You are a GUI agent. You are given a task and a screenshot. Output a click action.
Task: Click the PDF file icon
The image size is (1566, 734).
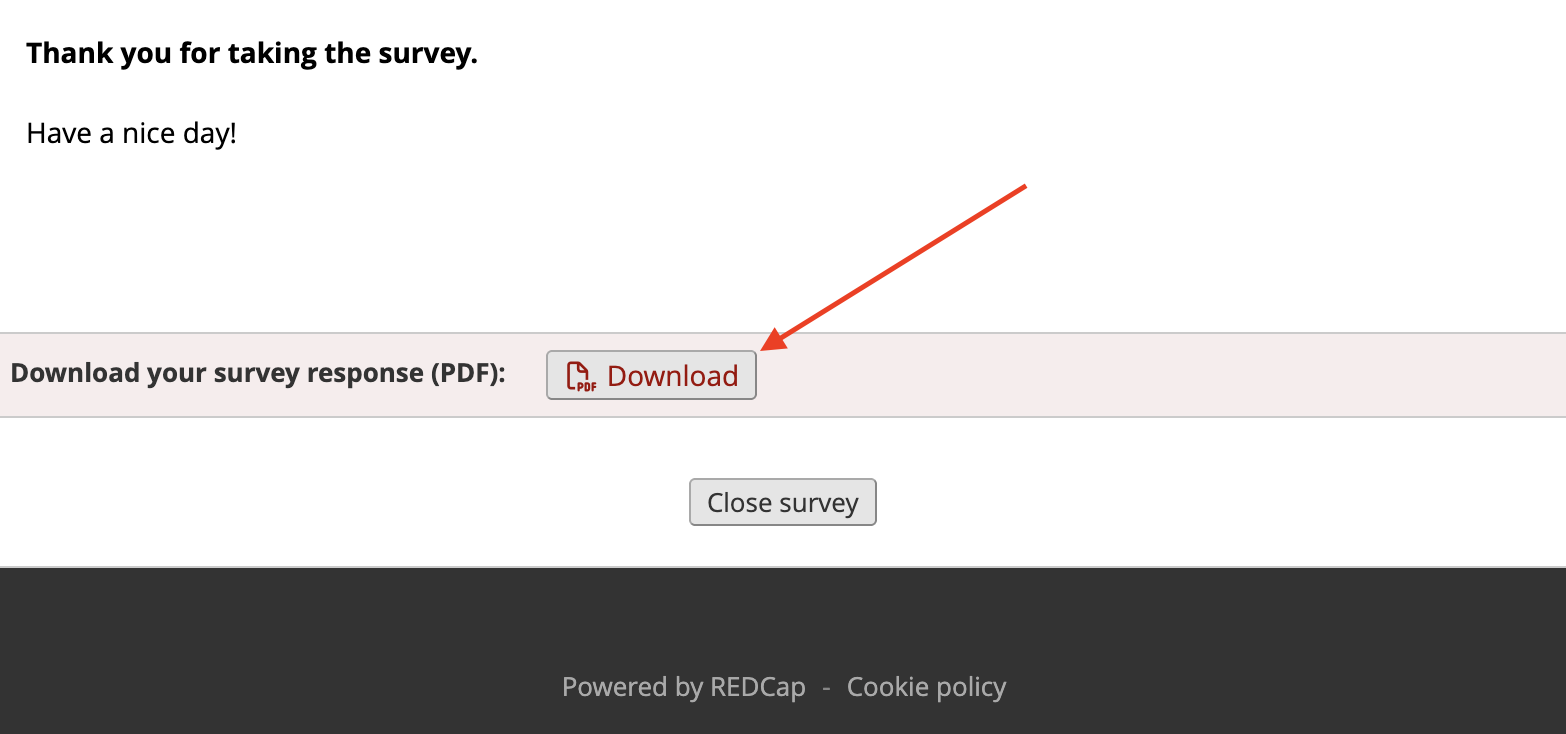tap(581, 376)
